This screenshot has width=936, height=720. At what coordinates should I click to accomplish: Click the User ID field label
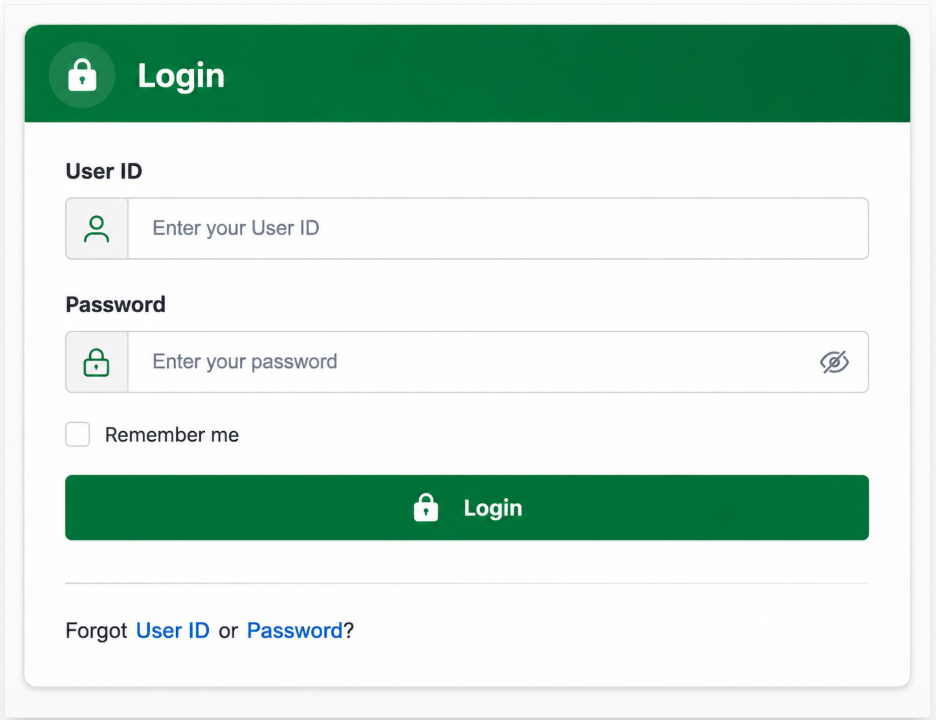(x=104, y=171)
